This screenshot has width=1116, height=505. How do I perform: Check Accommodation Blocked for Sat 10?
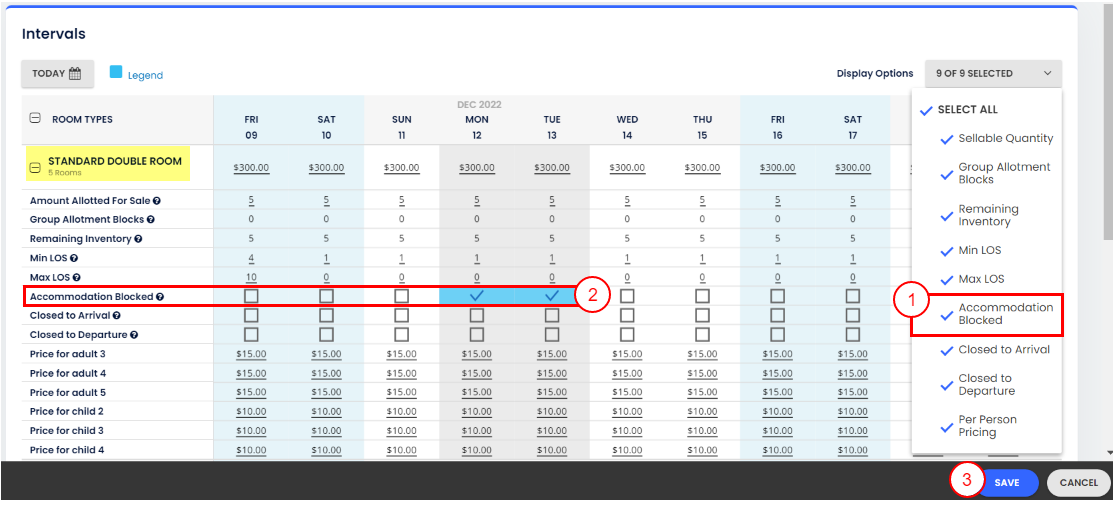pos(326,296)
